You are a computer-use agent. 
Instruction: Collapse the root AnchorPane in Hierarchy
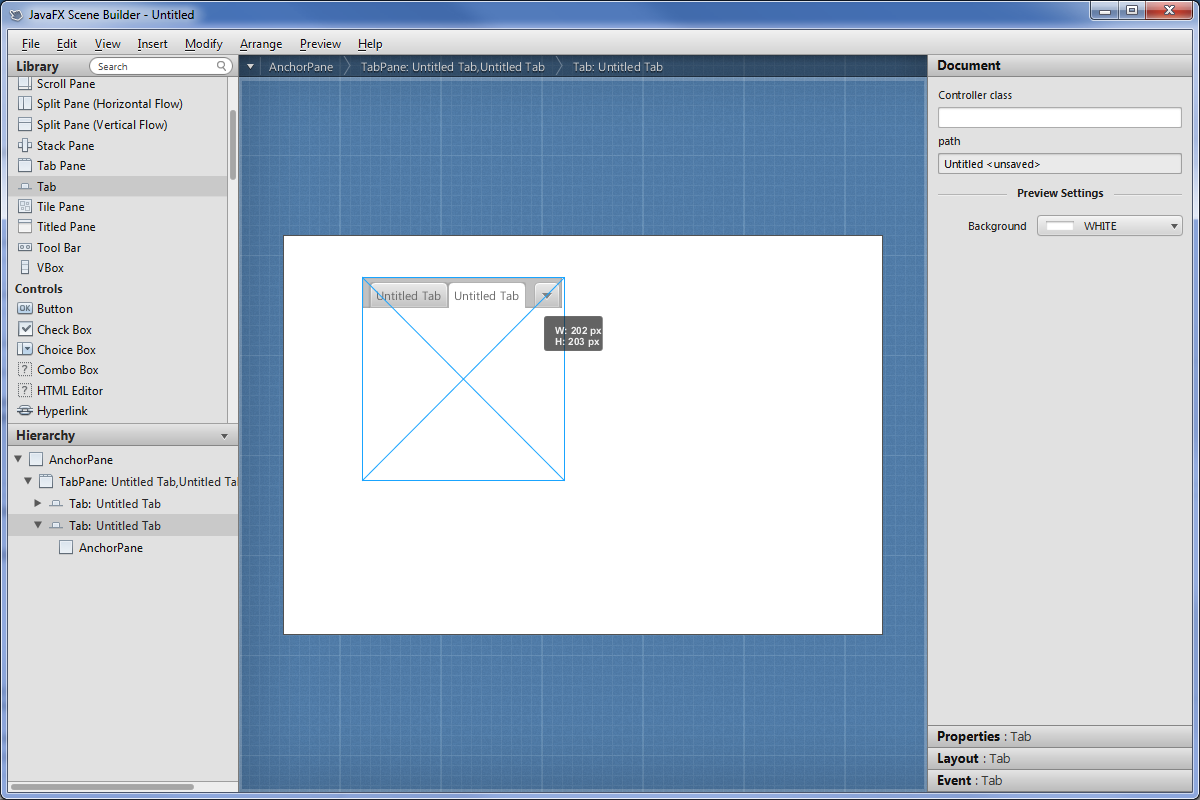click(18, 459)
